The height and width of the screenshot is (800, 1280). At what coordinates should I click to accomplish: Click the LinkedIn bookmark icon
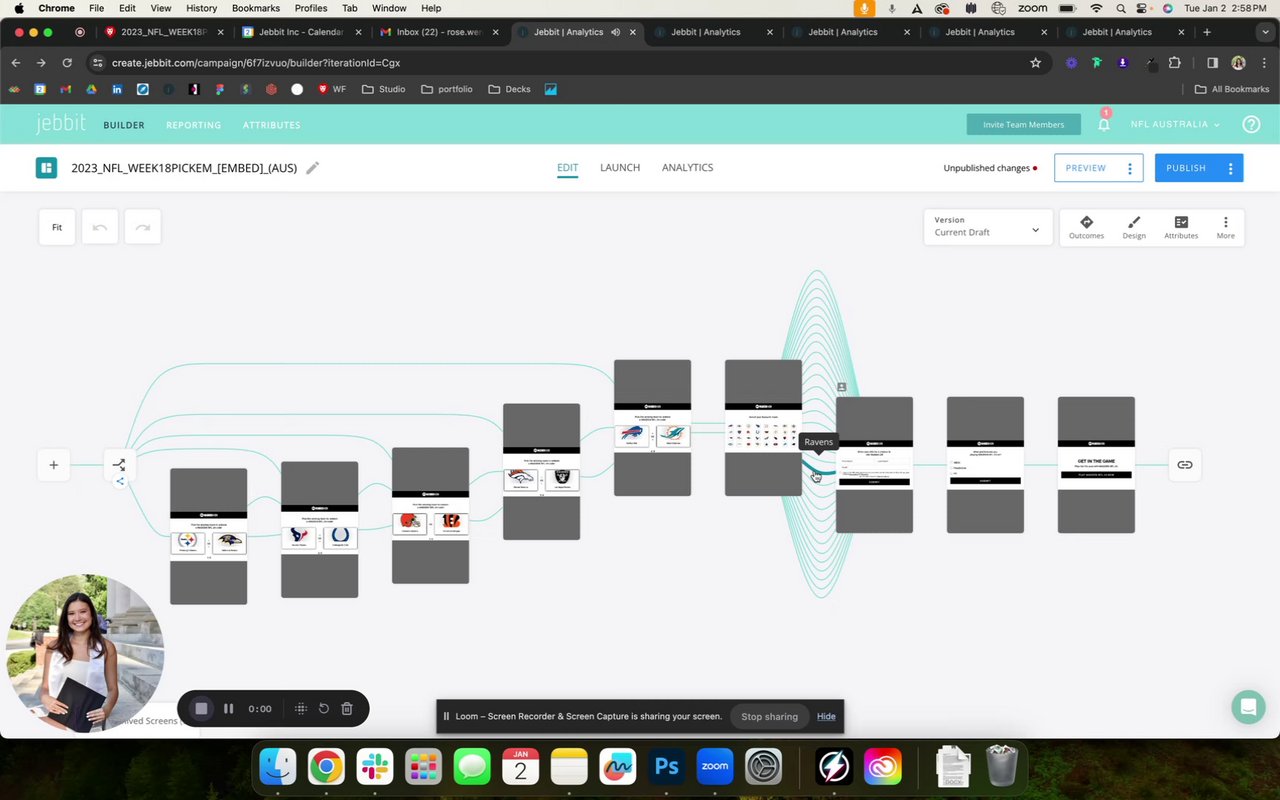pos(117,89)
